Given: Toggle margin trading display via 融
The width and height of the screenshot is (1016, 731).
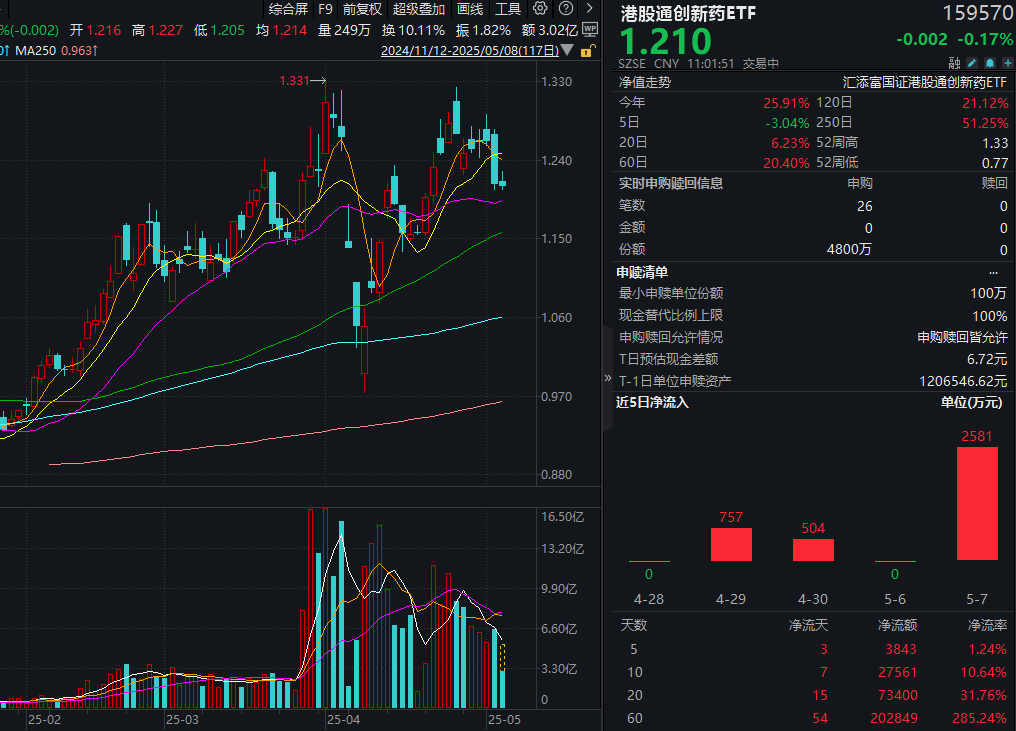Looking at the screenshot, I should (x=955, y=62).
